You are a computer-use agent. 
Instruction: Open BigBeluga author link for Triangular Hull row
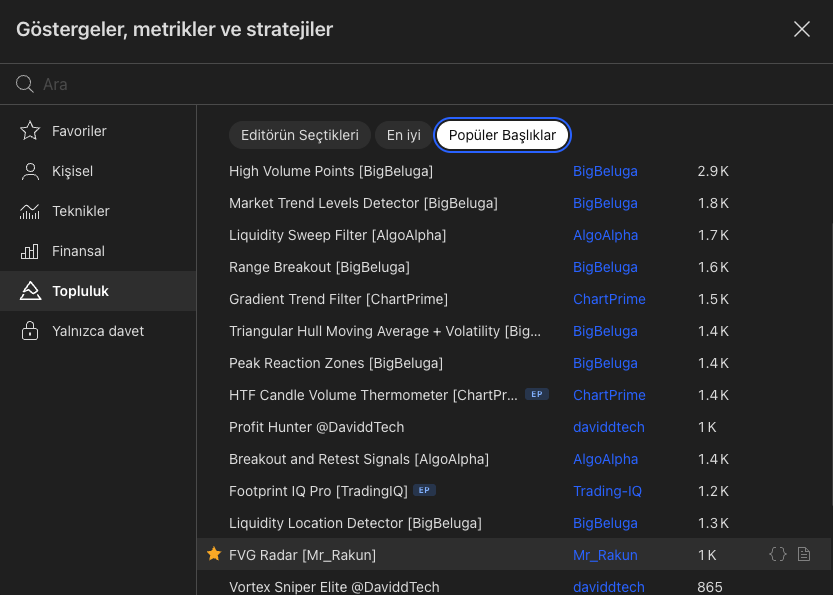pyautogui.click(x=605, y=331)
